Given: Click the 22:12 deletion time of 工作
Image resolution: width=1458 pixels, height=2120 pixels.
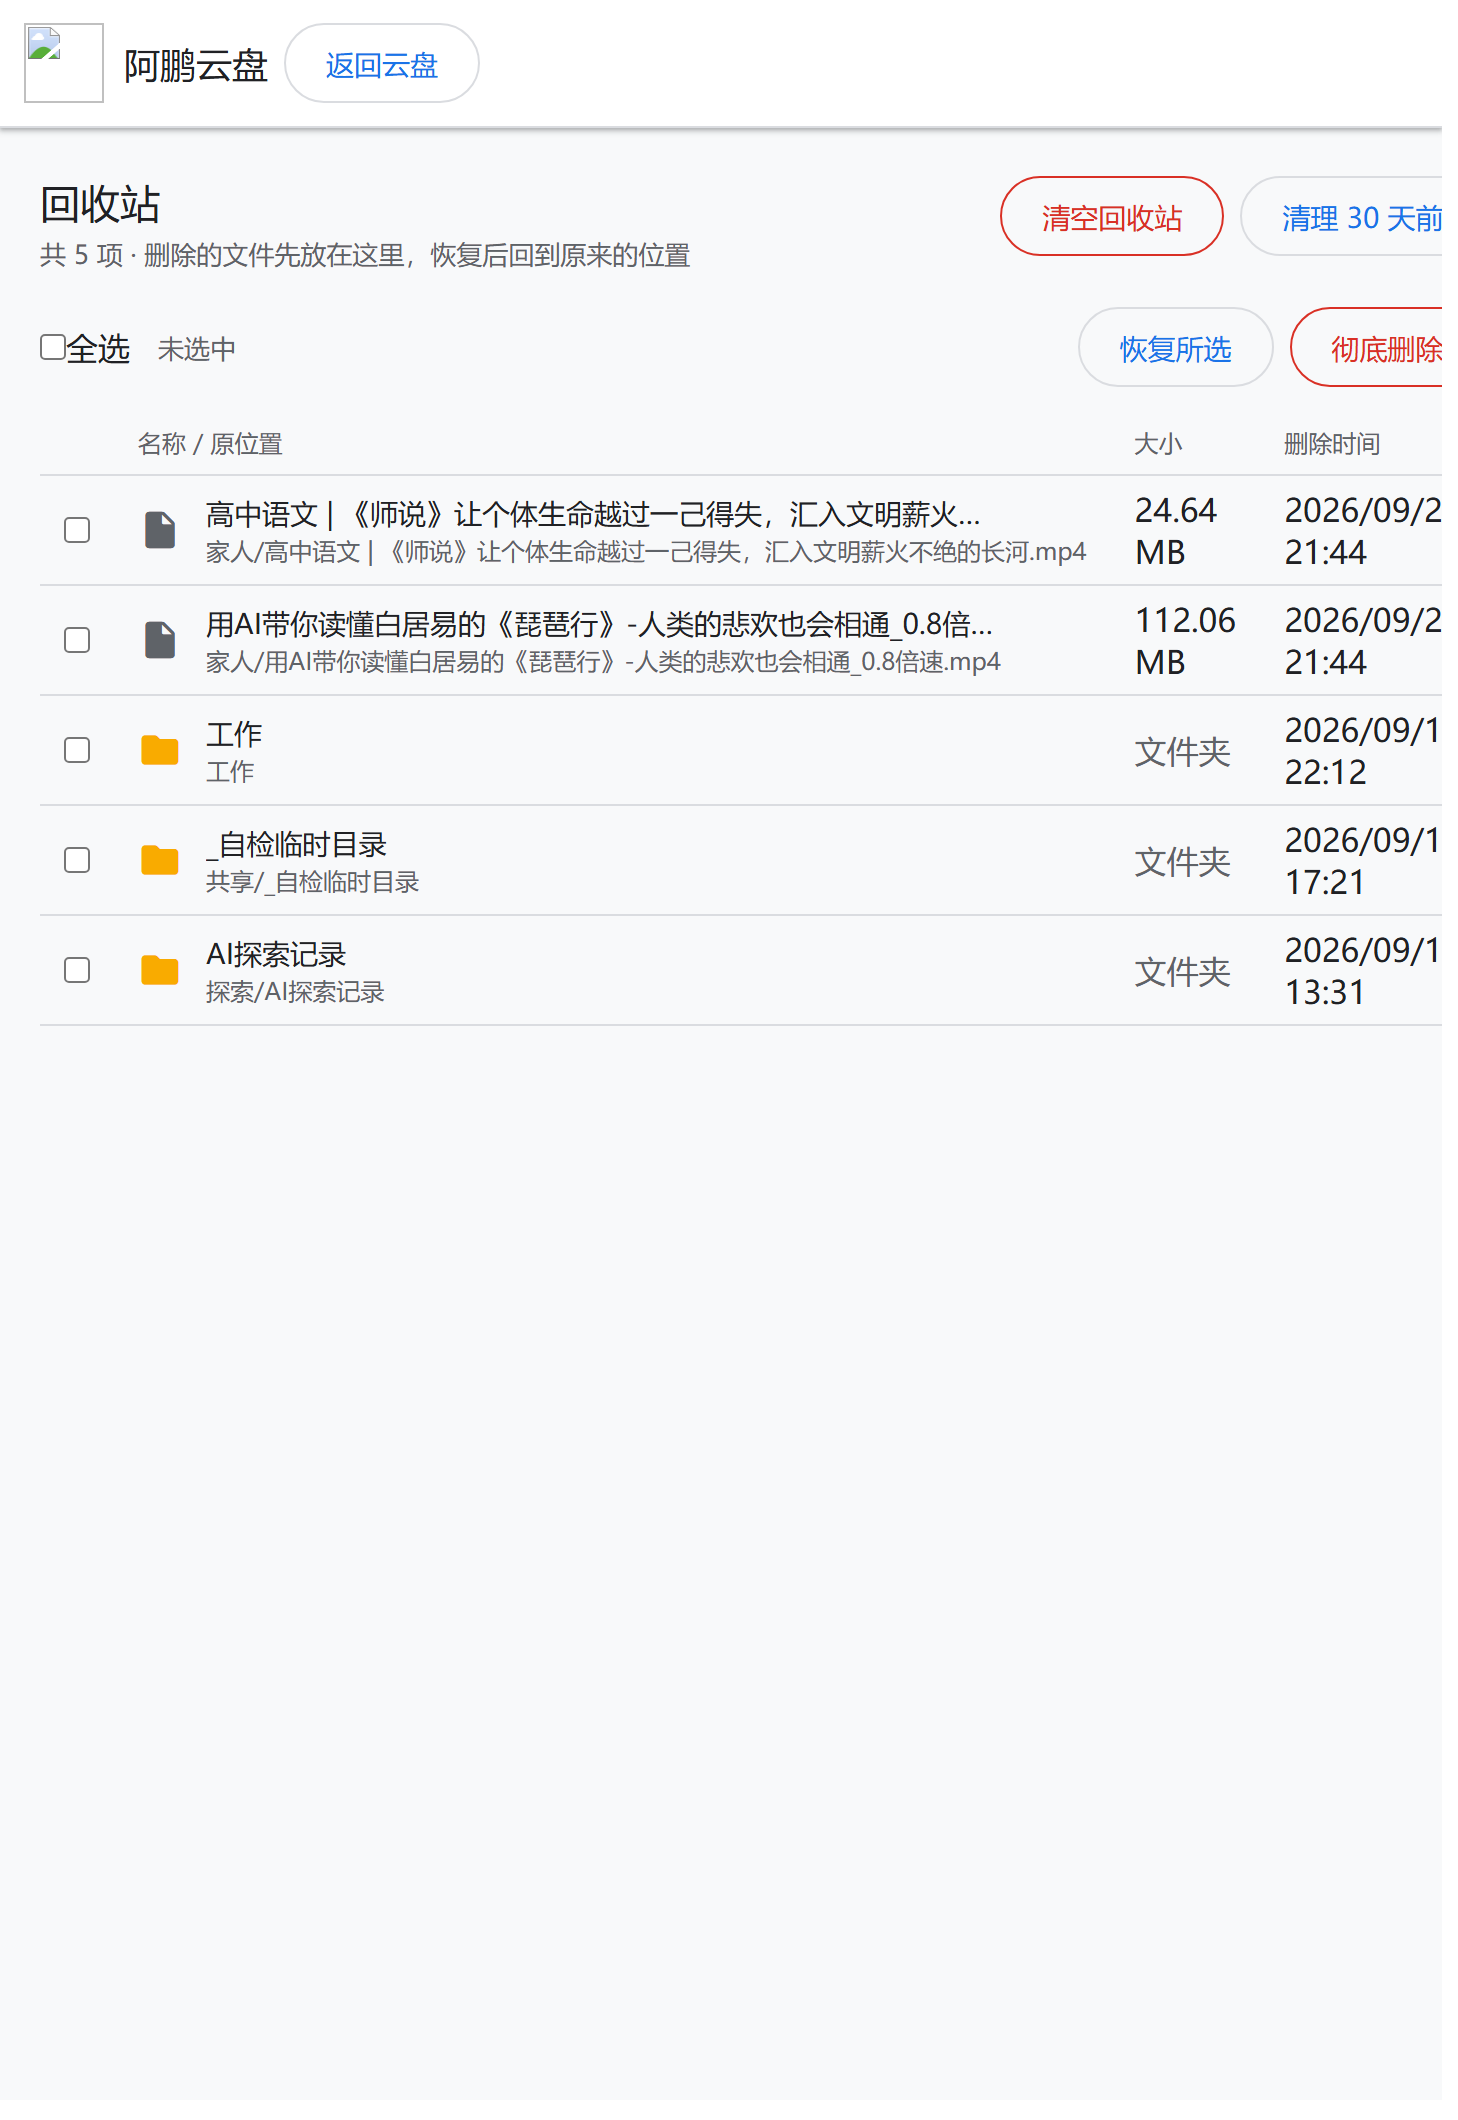Looking at the screenshot, I should [x=1325, y=772].
